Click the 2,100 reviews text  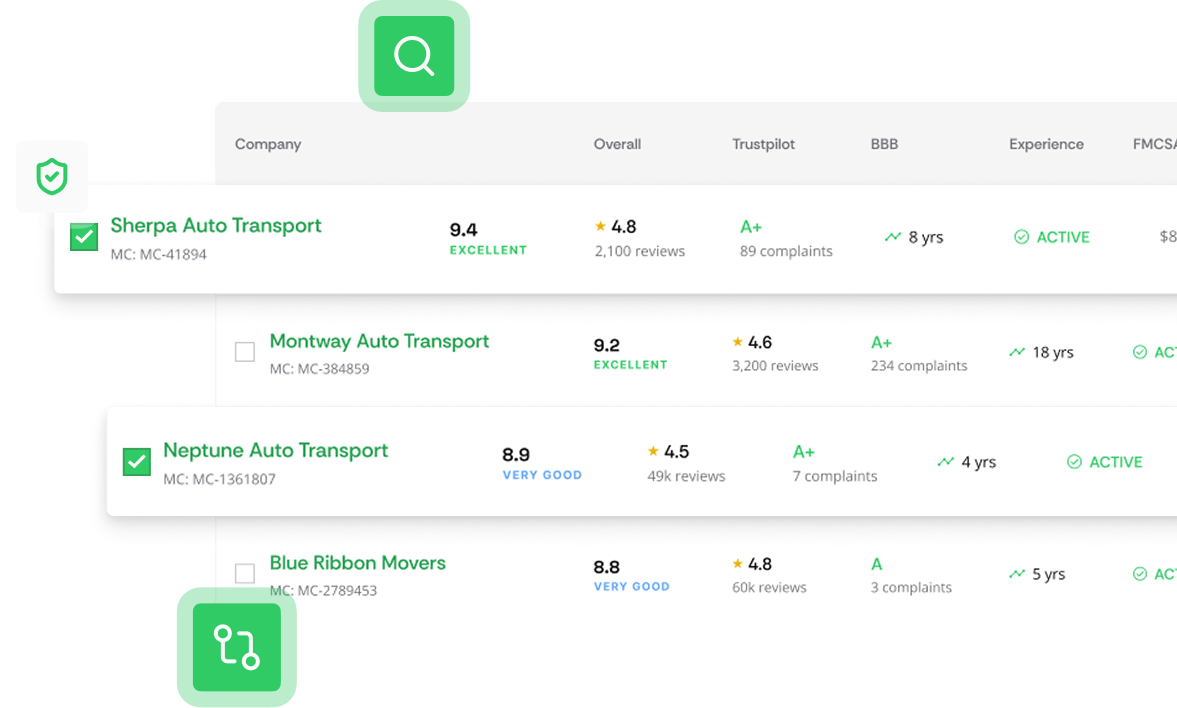640,252
